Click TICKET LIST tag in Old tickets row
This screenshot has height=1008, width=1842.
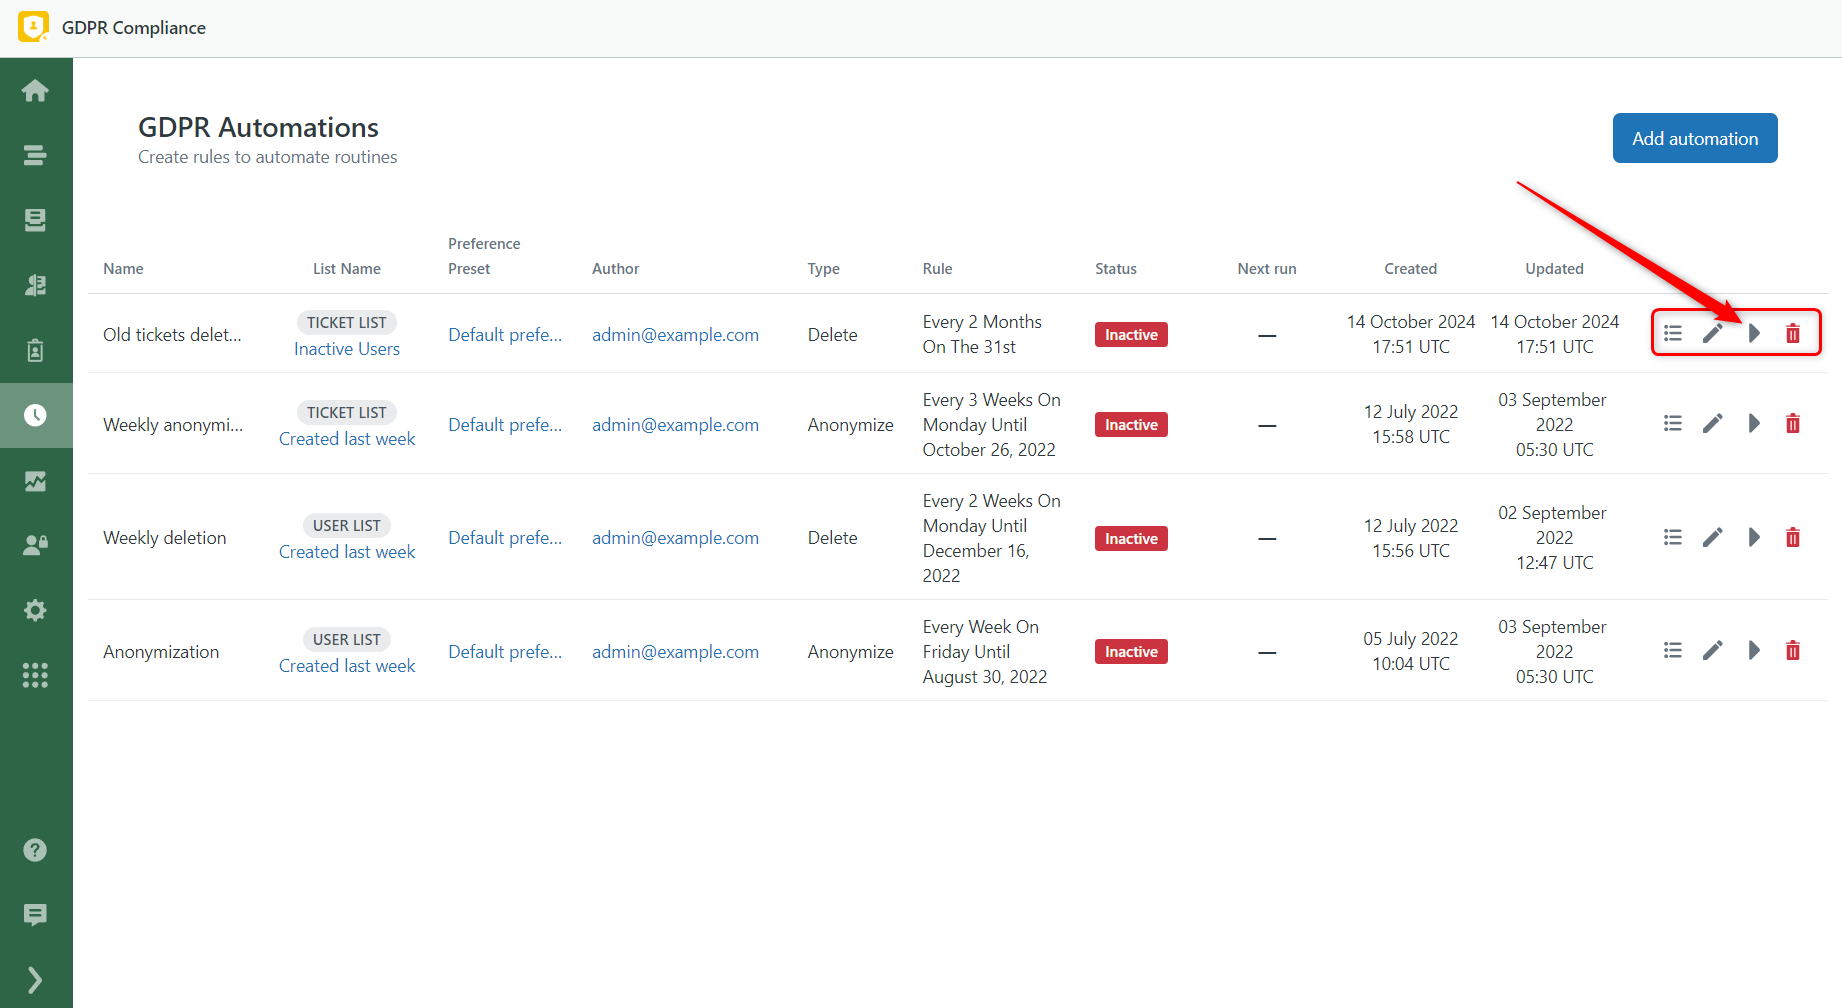click(x=347, y=323)
